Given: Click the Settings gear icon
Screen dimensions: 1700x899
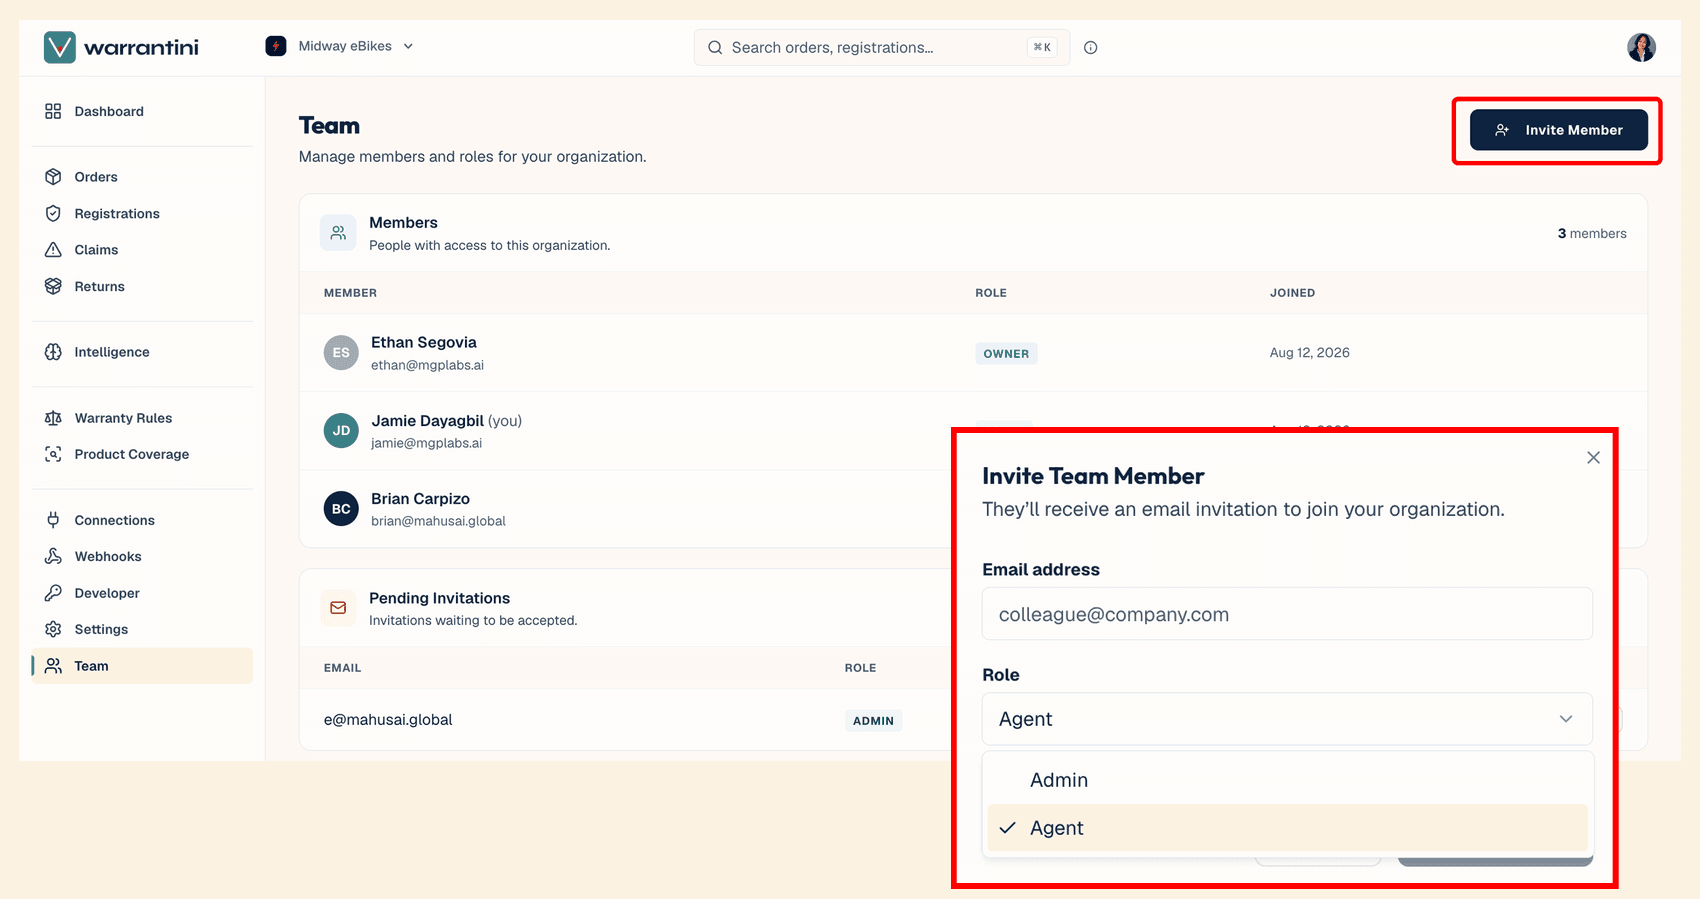Looking at the screenshot, I should tap(53, 629).
